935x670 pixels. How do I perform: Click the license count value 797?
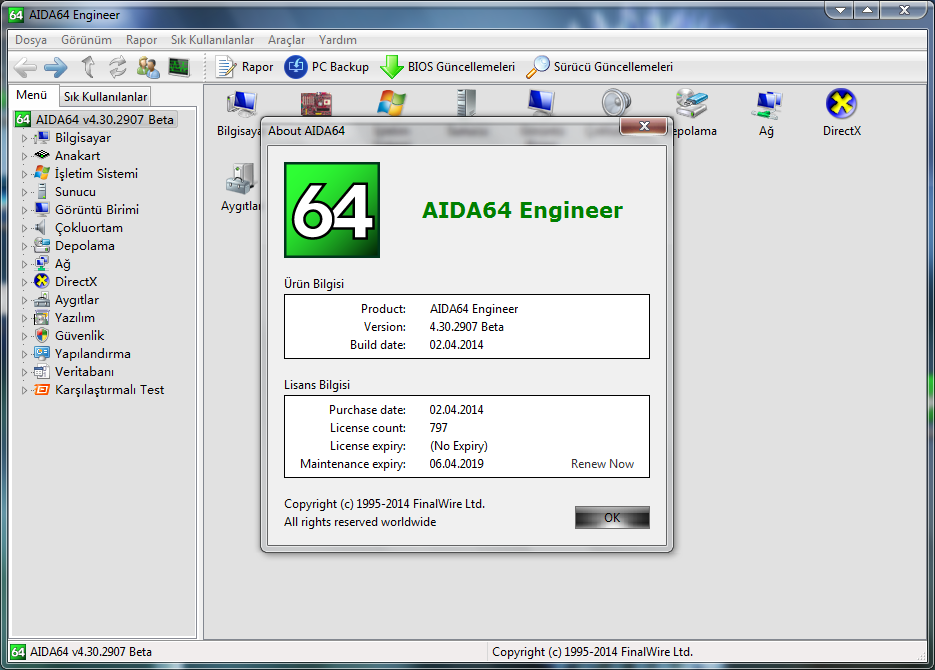438,428
